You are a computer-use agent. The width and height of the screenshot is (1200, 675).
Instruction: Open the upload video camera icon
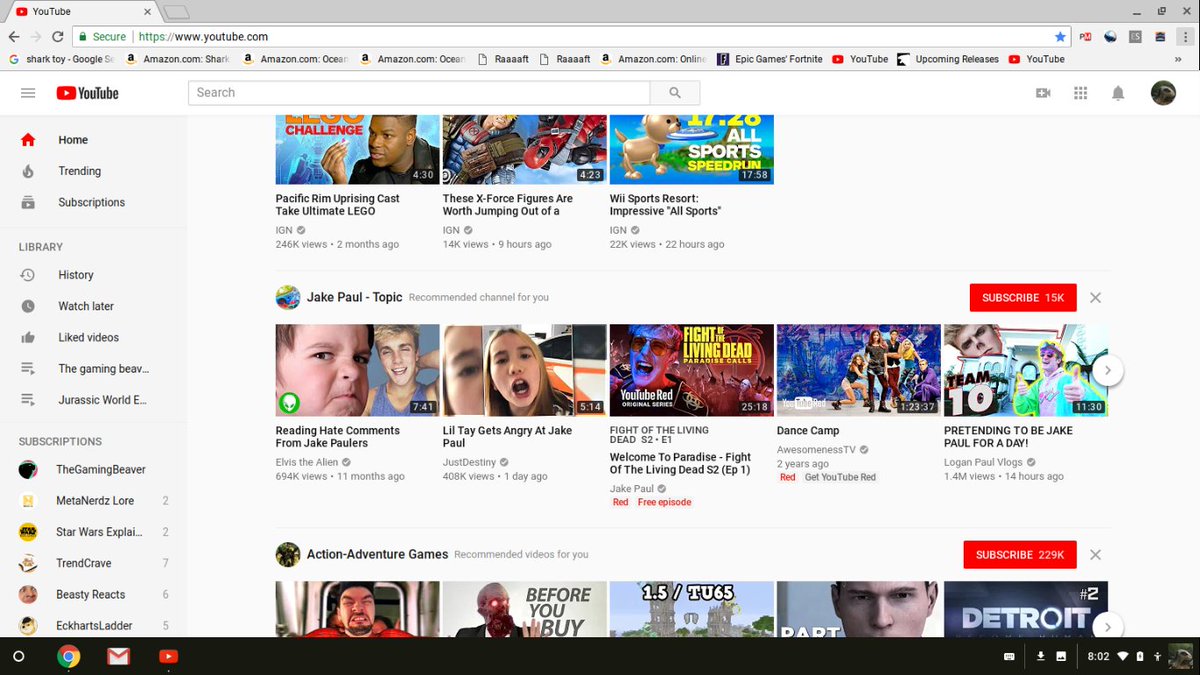coord(1043,93)
